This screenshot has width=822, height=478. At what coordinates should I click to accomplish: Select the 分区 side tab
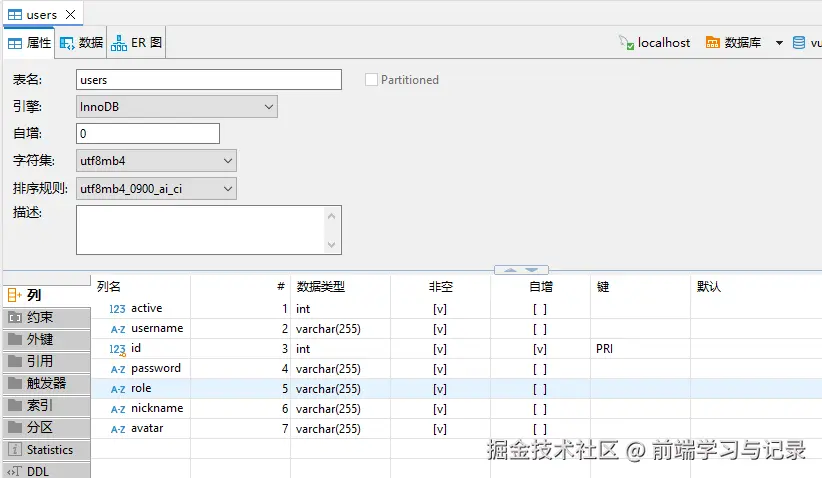tap(47, 427)
